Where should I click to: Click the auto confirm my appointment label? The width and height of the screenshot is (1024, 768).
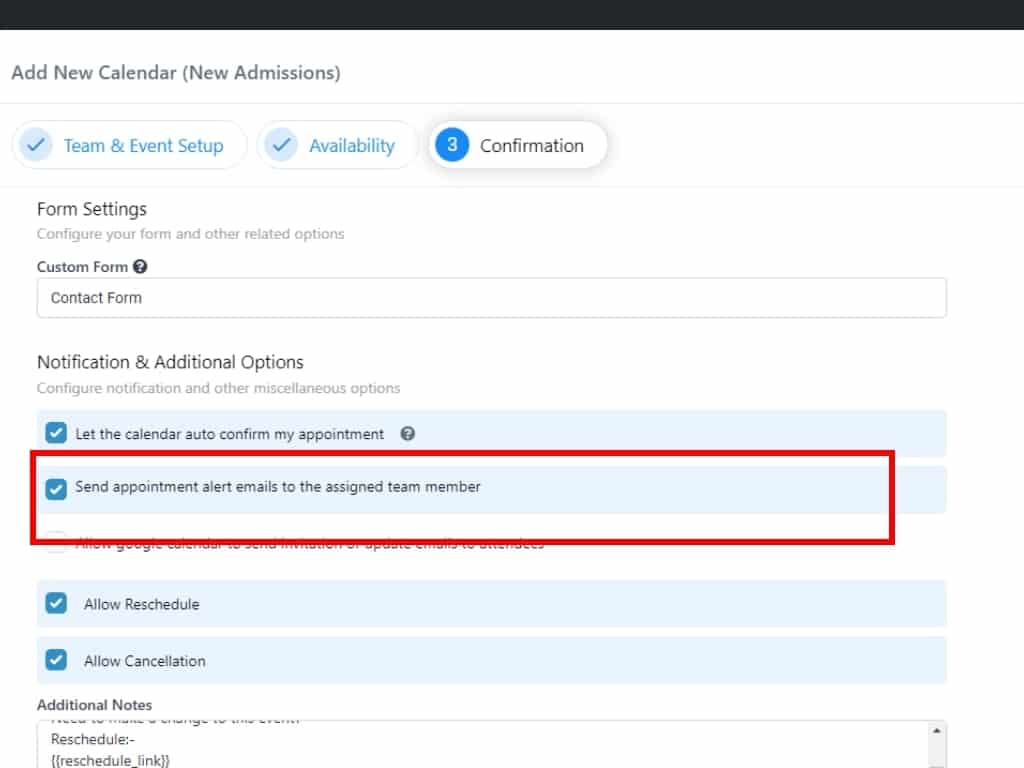coord(229,434)
